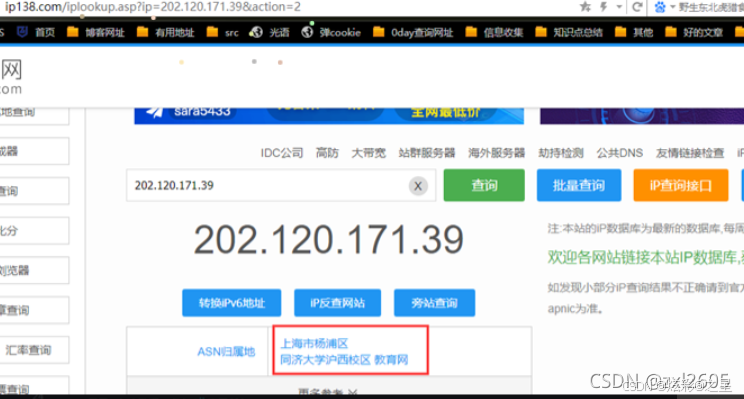Open dropdown arrow next to lightning icon
744x399 pixels.
pos(619,7)
